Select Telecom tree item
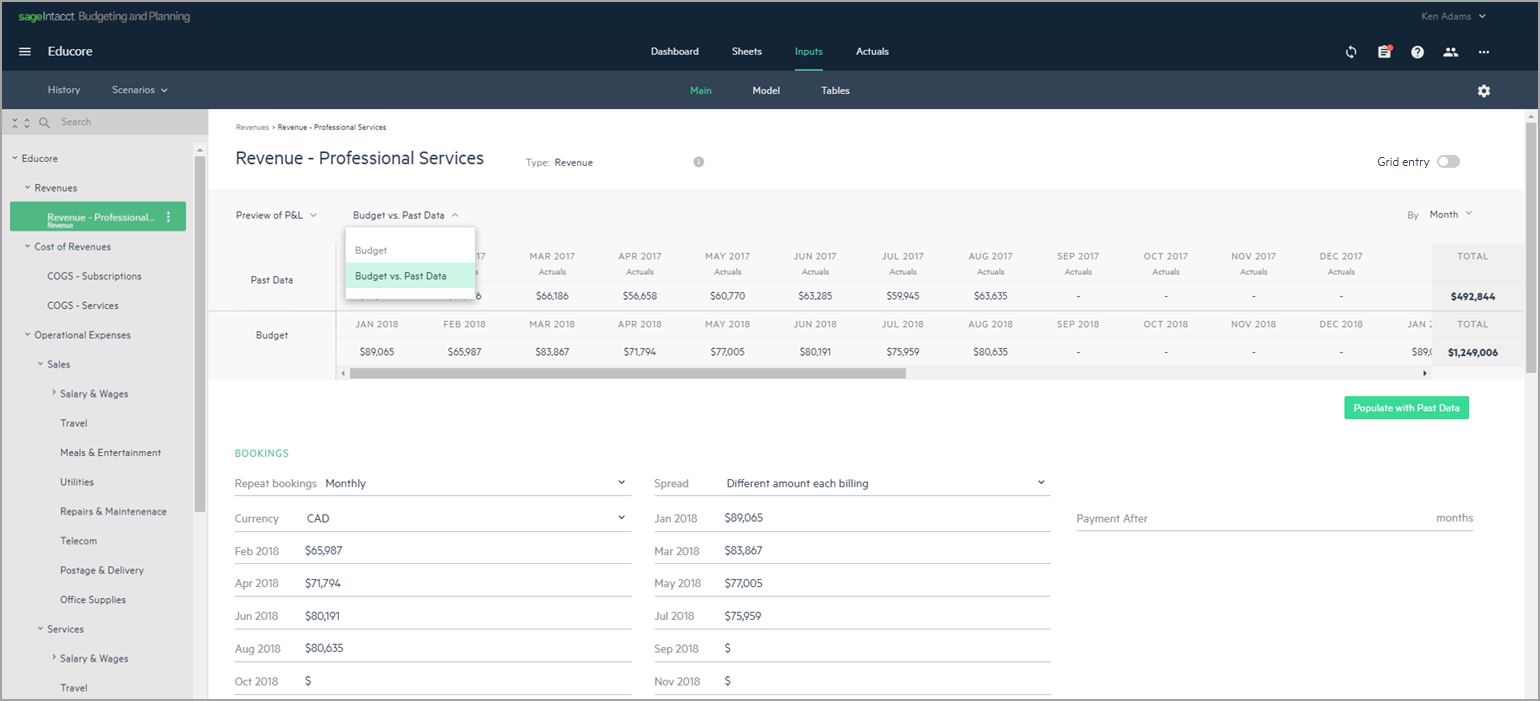This screenshot has height=701, width=1540. (x=78, y=541)
